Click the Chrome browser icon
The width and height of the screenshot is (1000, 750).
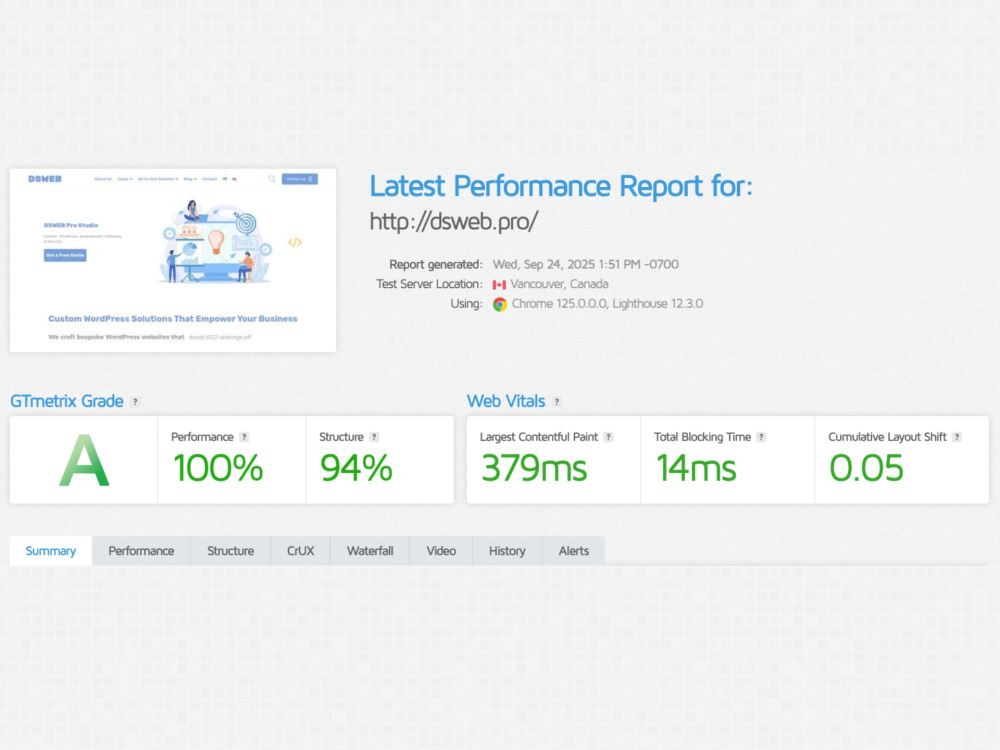click(x=500, y=304)
